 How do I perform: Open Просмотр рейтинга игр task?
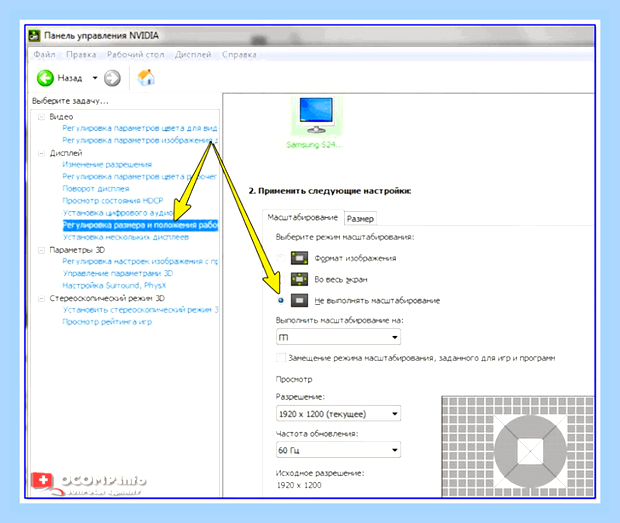pyautogui.click(x=107, y=322)
